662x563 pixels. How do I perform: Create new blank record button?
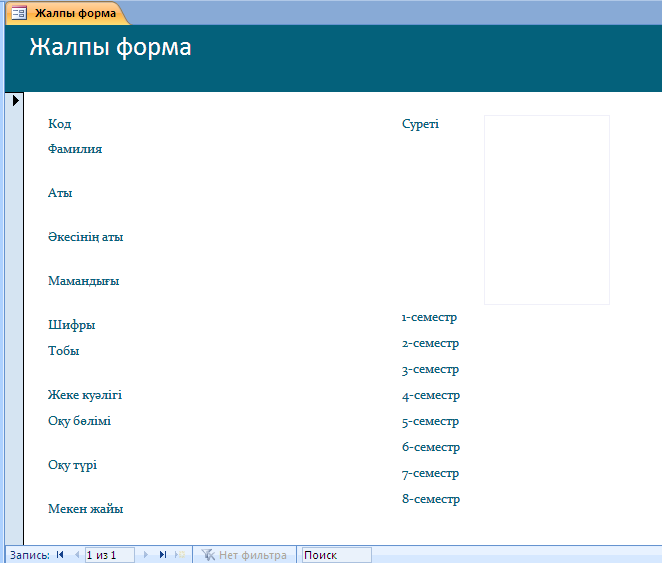[x=180, y=555]
